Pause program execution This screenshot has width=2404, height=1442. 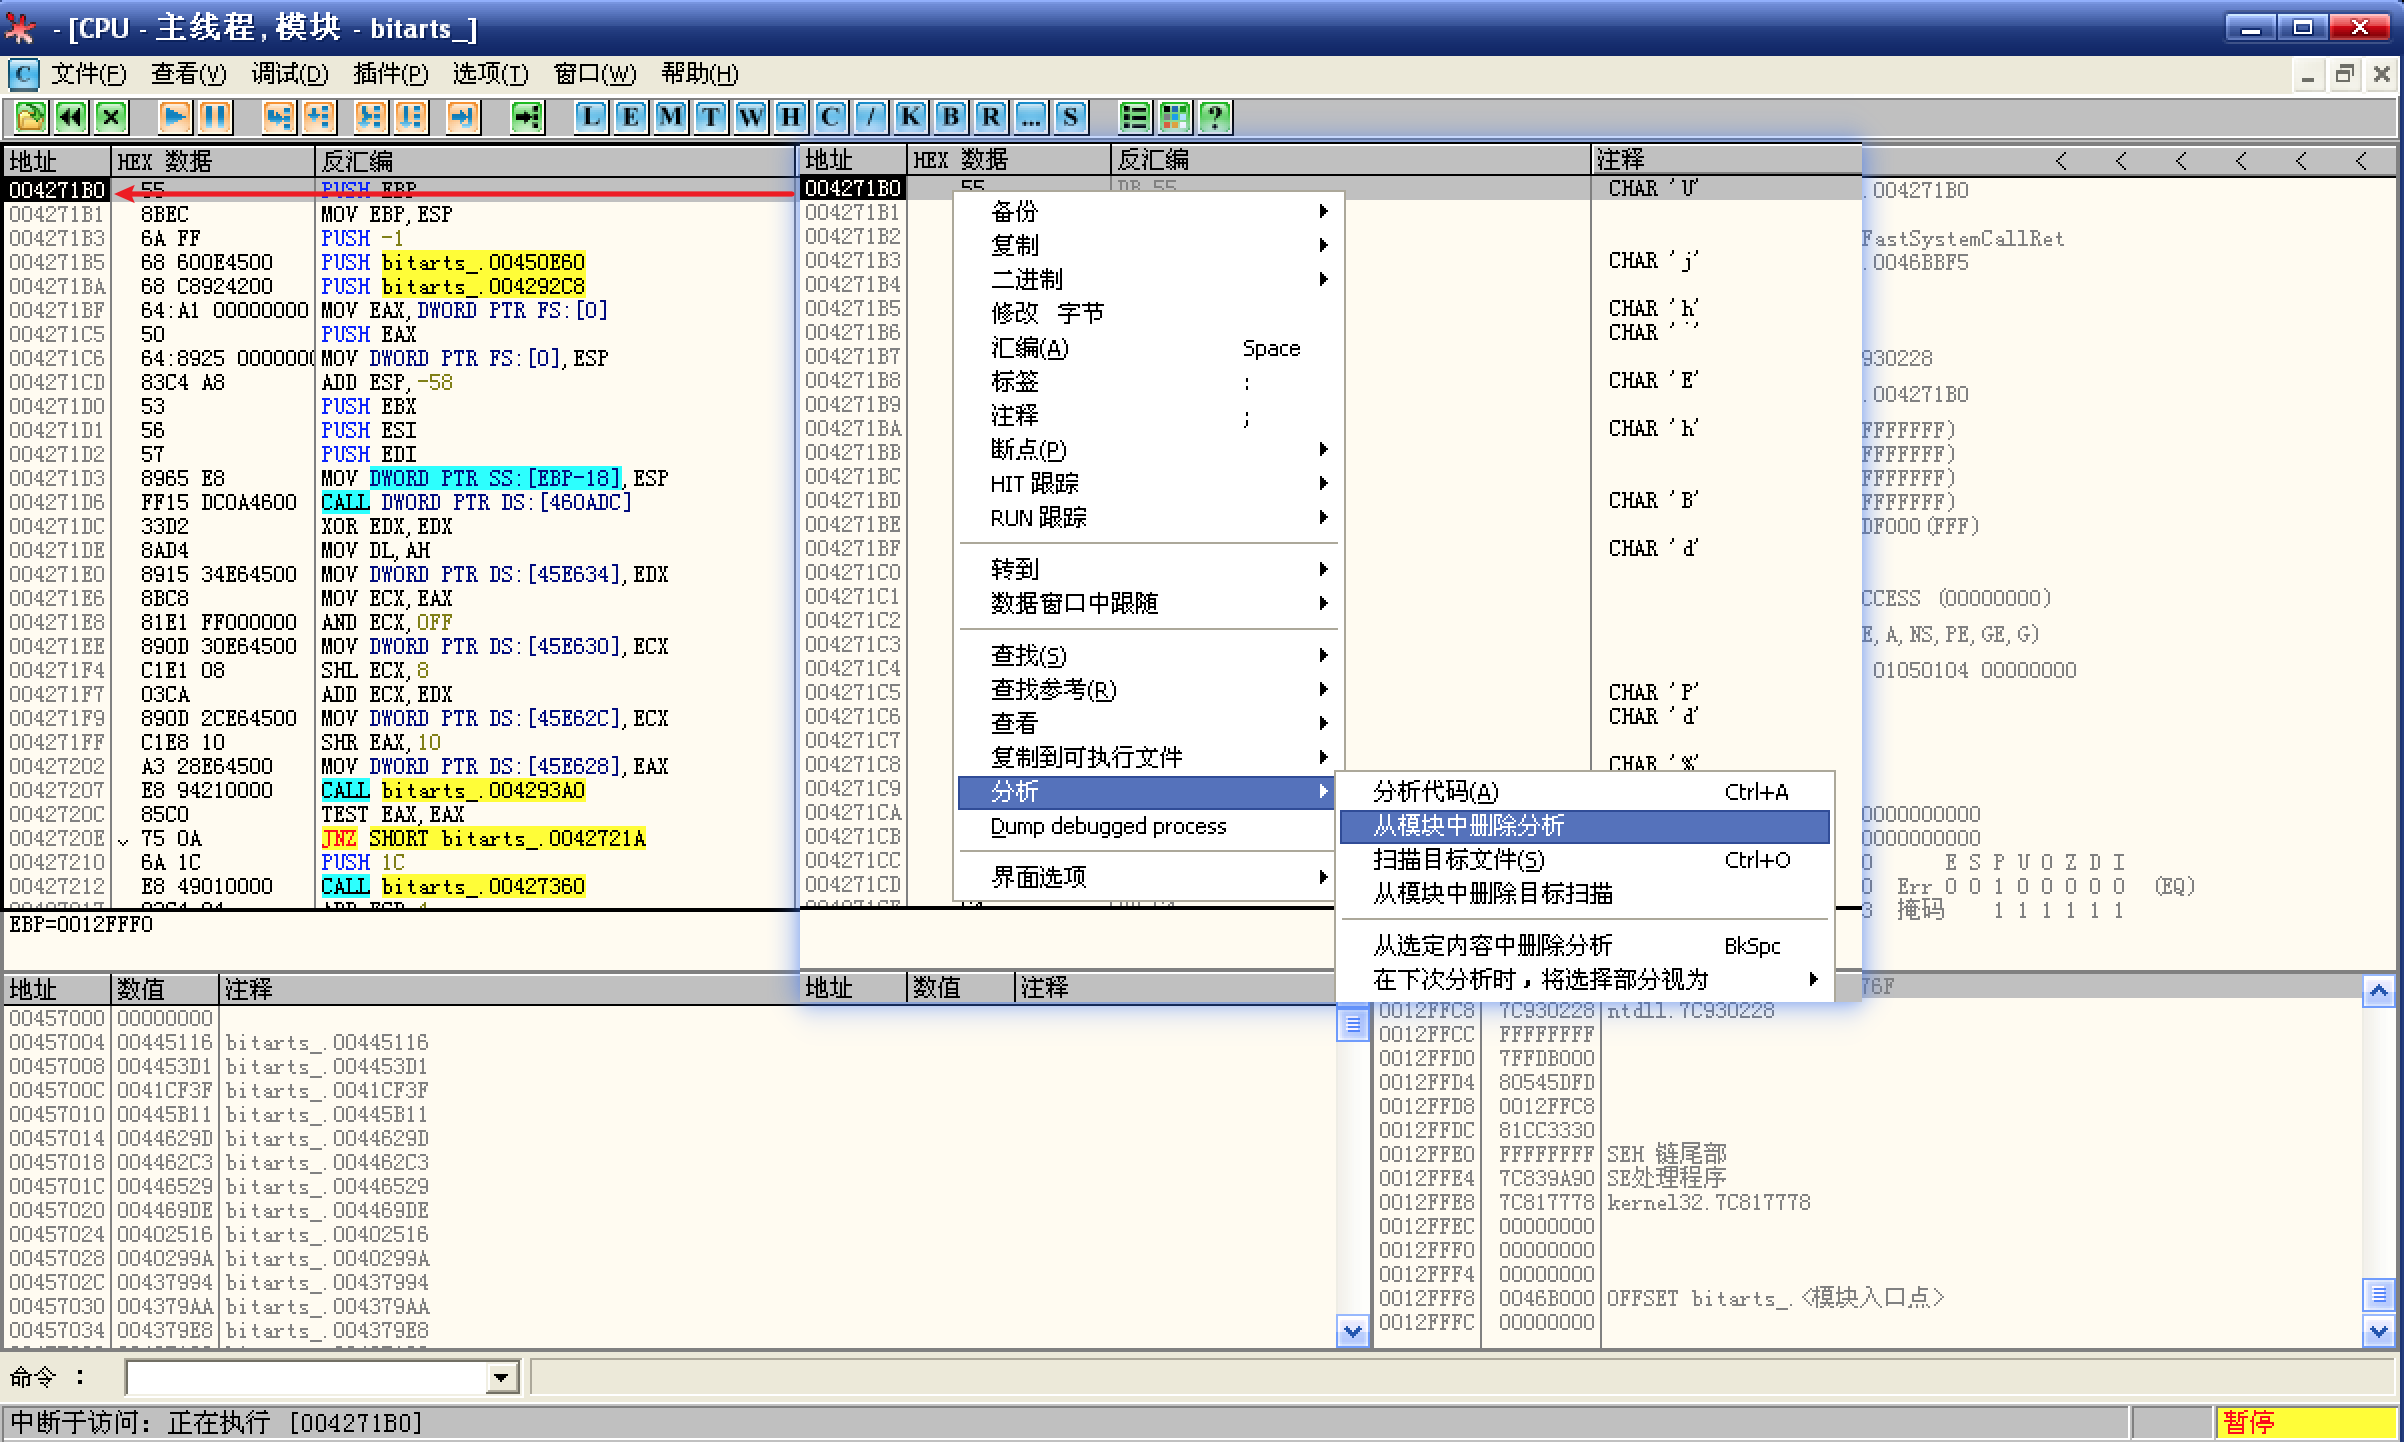tap(216, 117)
